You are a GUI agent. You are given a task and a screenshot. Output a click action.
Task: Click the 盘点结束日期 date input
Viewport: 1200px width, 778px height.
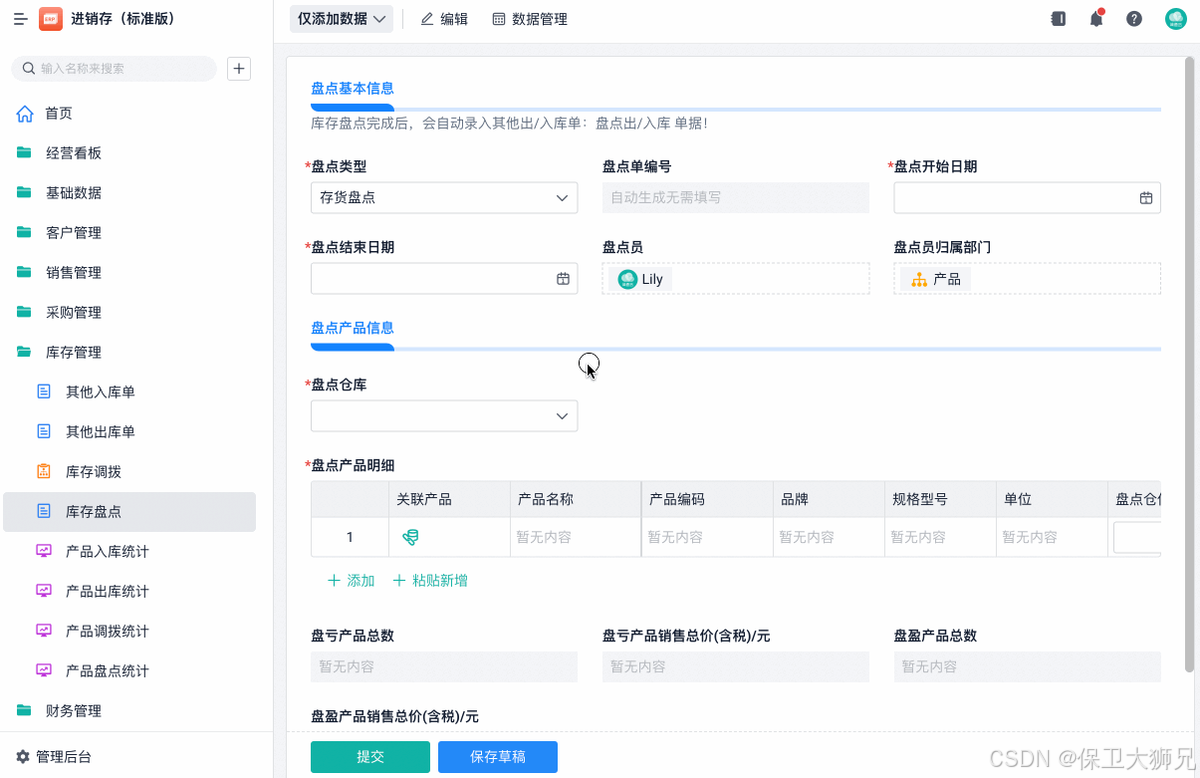click(x=444, y=279)
